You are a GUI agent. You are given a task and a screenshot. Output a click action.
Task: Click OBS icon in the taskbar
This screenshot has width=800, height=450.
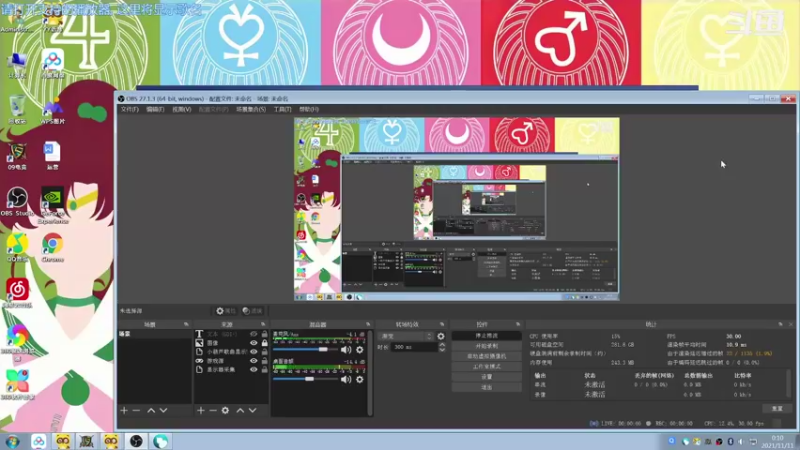[x=136, y=441]
